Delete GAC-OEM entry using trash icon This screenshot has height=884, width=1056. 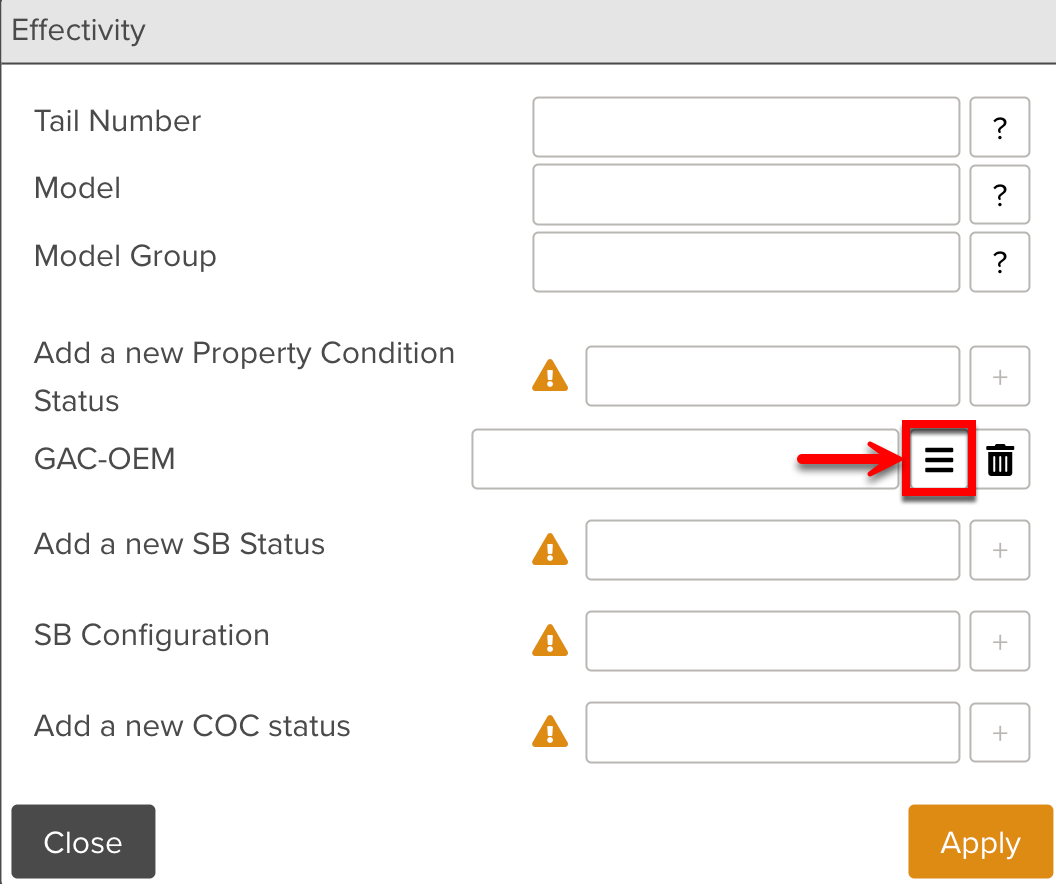point(1001,459)
